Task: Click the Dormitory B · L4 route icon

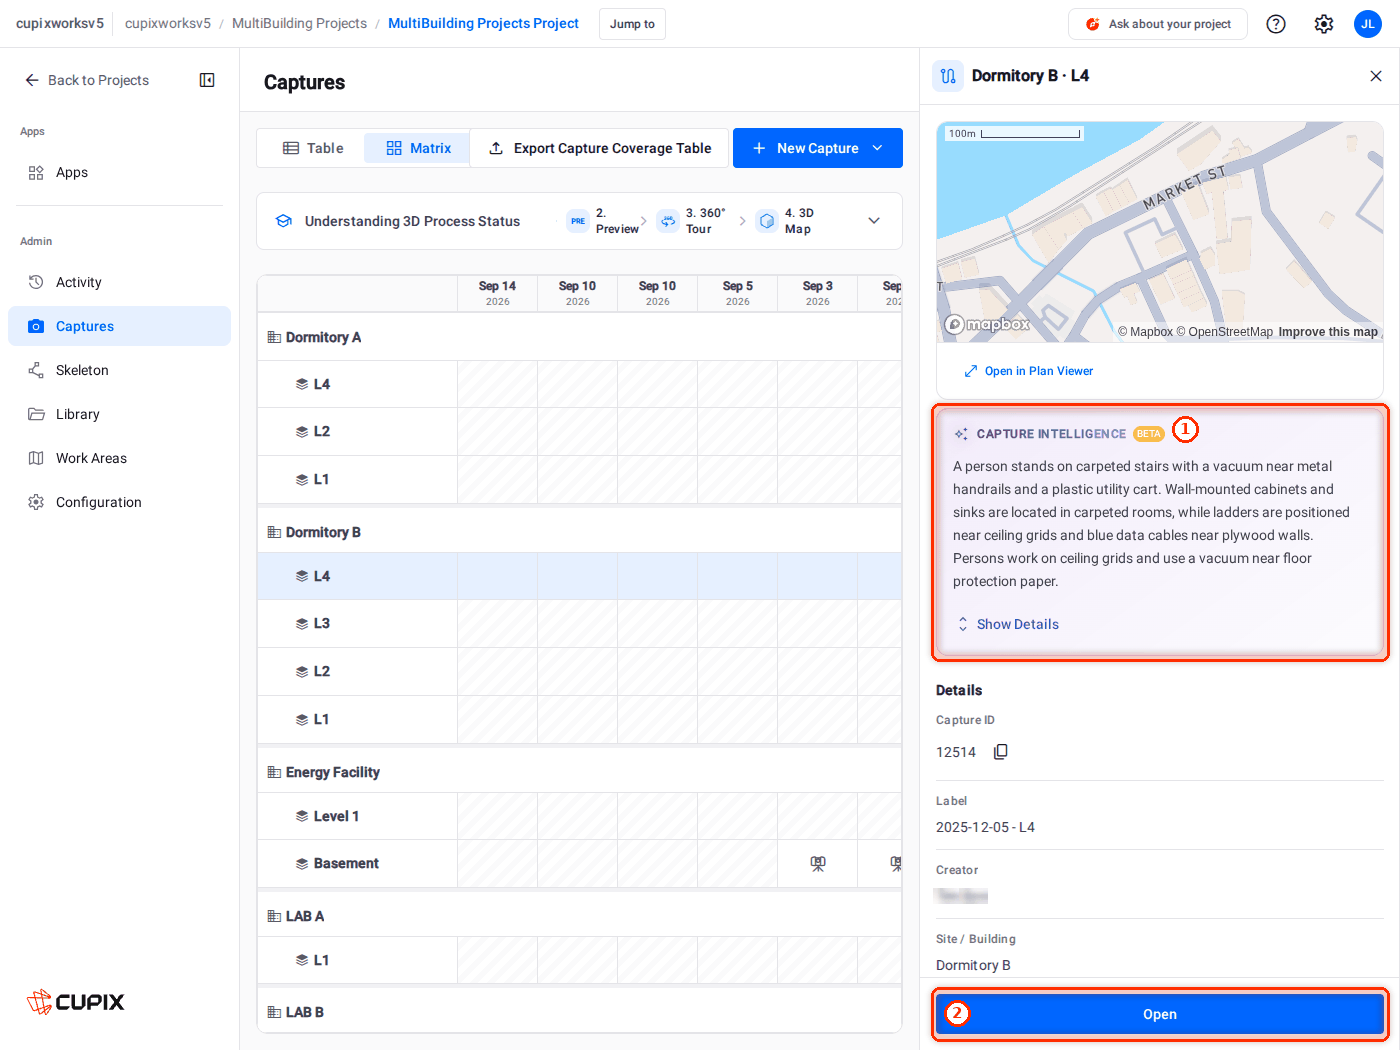Action: [x=948, y=76]
